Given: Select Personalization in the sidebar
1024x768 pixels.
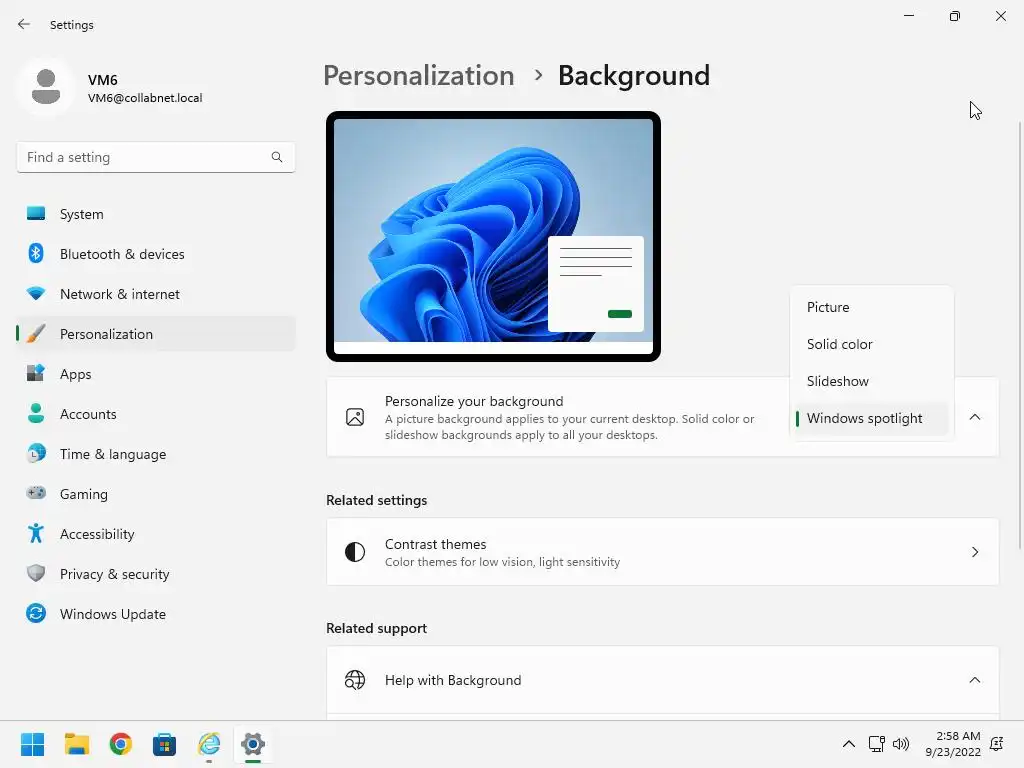Looking at the screenshot, I should point(155,334).
